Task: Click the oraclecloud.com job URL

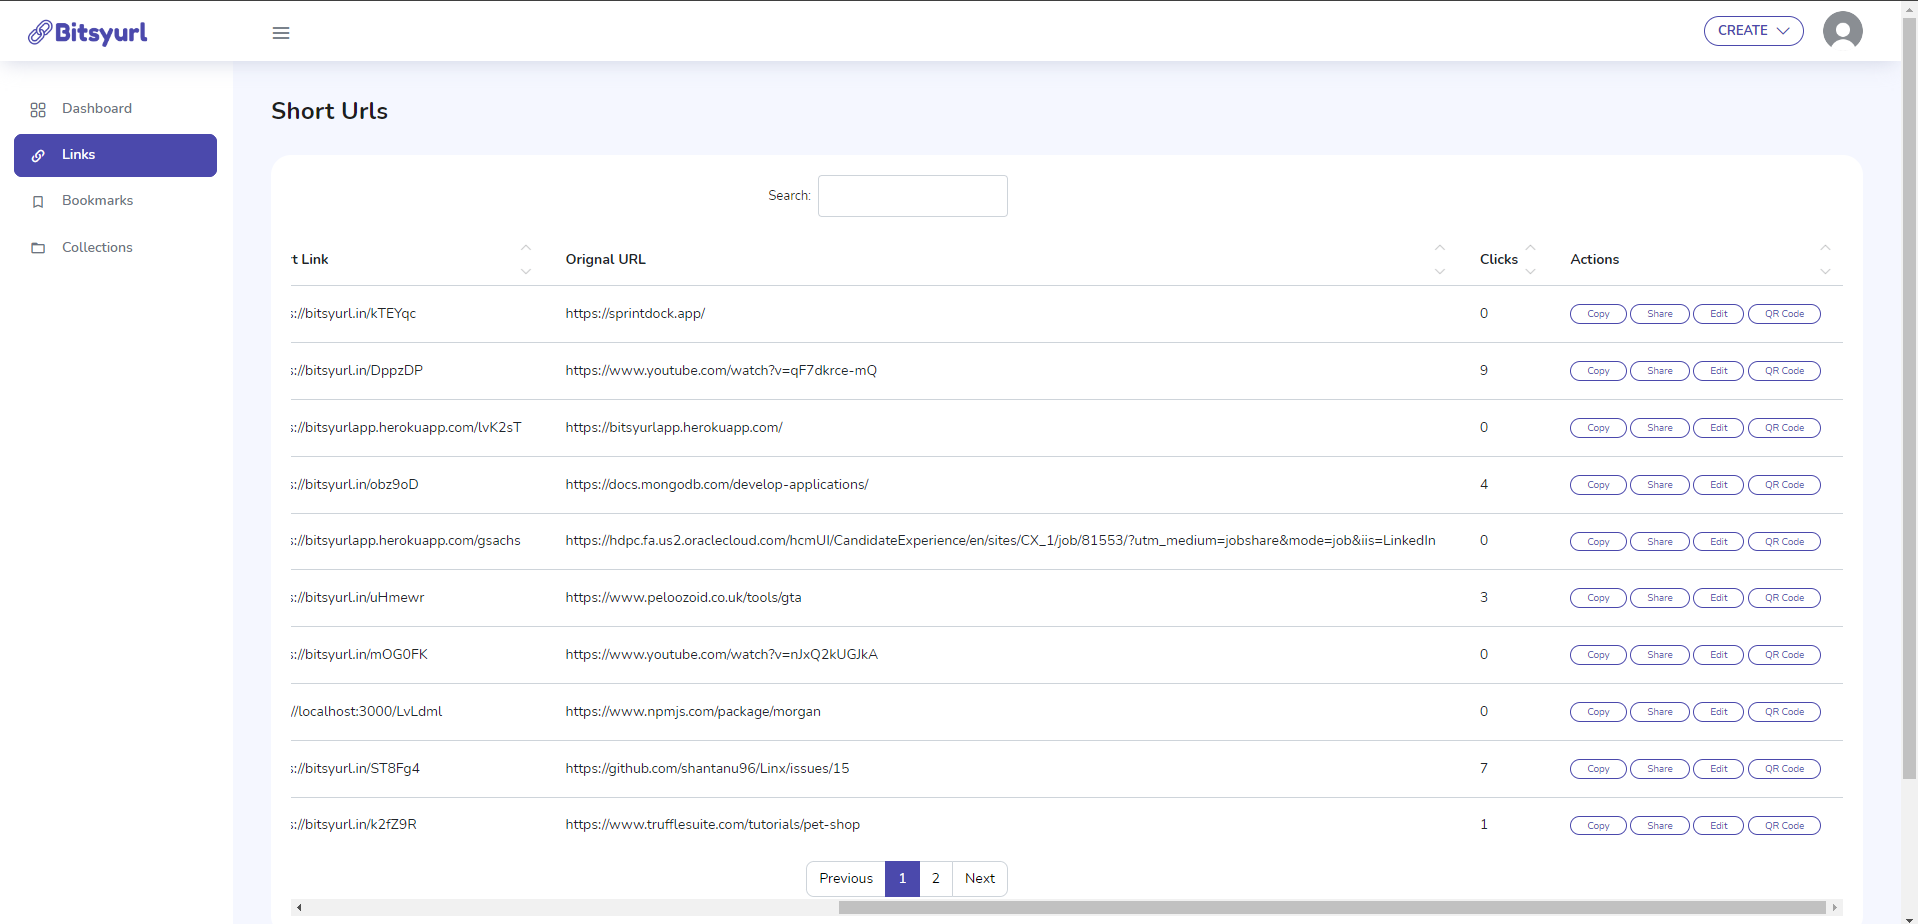Action: (1000, 541)
